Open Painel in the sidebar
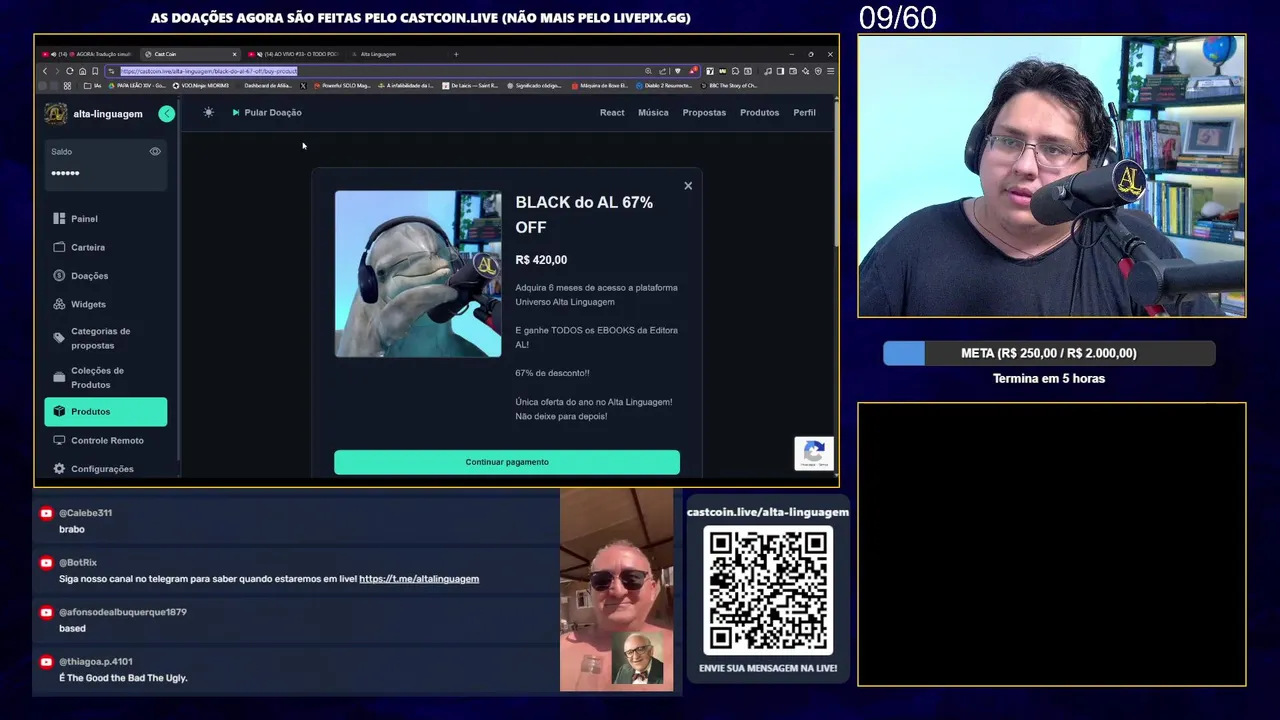This screenshot has width=1280, height=720. point(105,219)
